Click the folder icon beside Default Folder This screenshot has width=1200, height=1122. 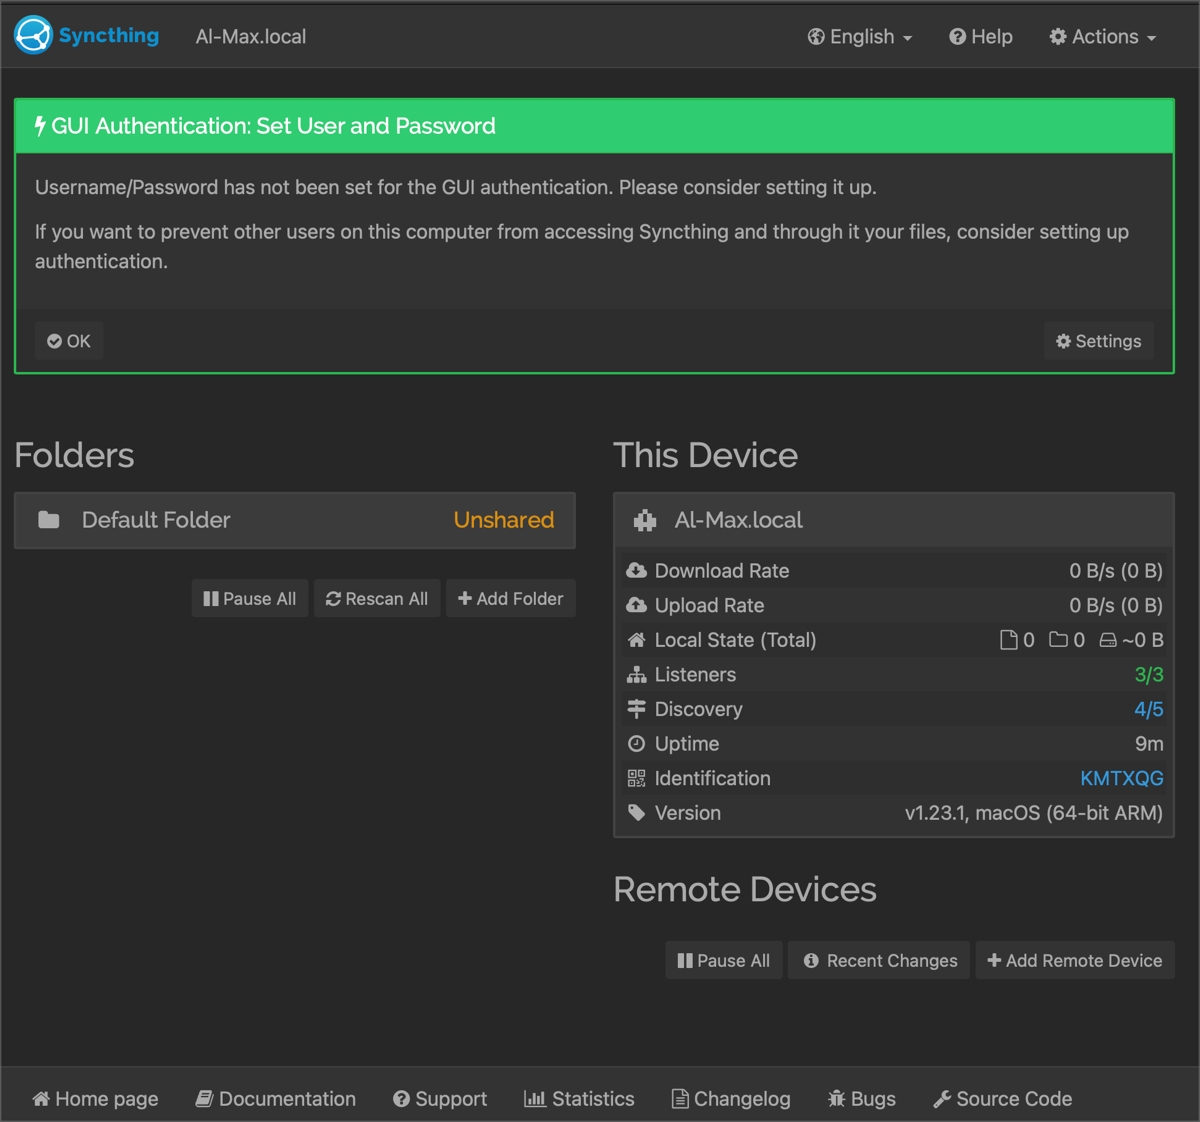(49, 520)
